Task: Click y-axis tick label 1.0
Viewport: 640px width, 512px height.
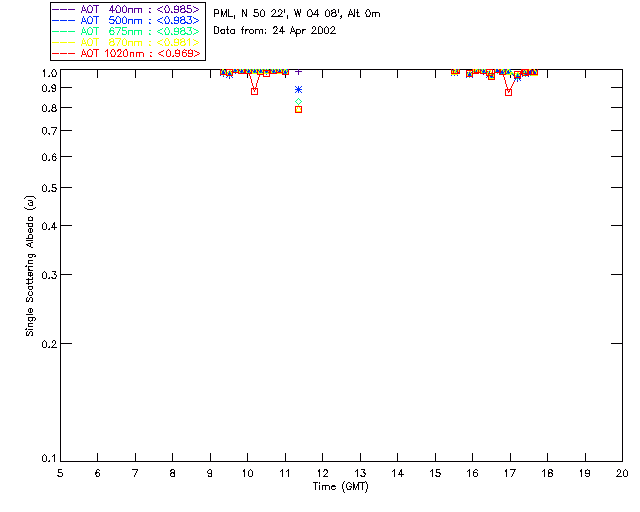Action: [x=49, y=73]
